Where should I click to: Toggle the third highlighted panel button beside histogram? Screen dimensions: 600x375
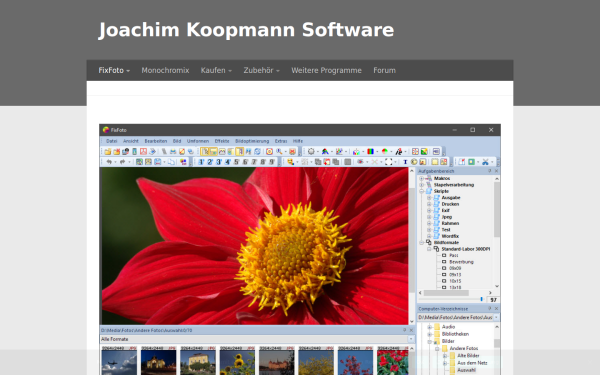click(x=240, y=152)
